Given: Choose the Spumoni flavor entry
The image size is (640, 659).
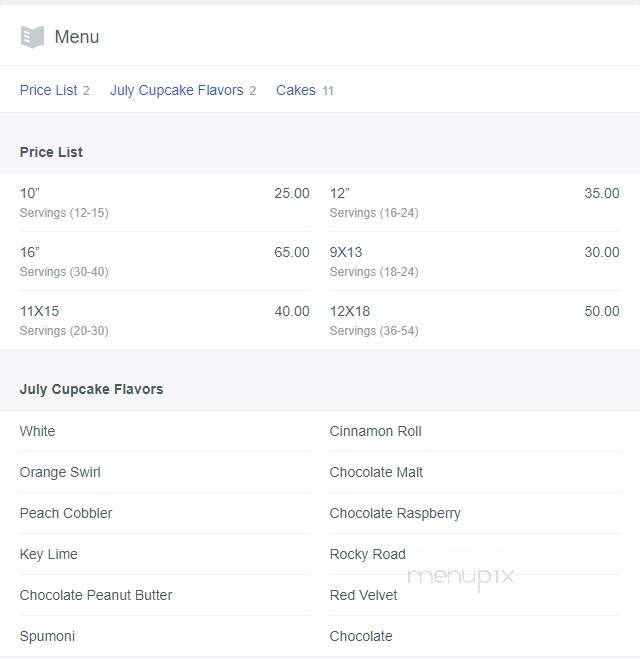Looking at the screenshot, I should (165, 636).
